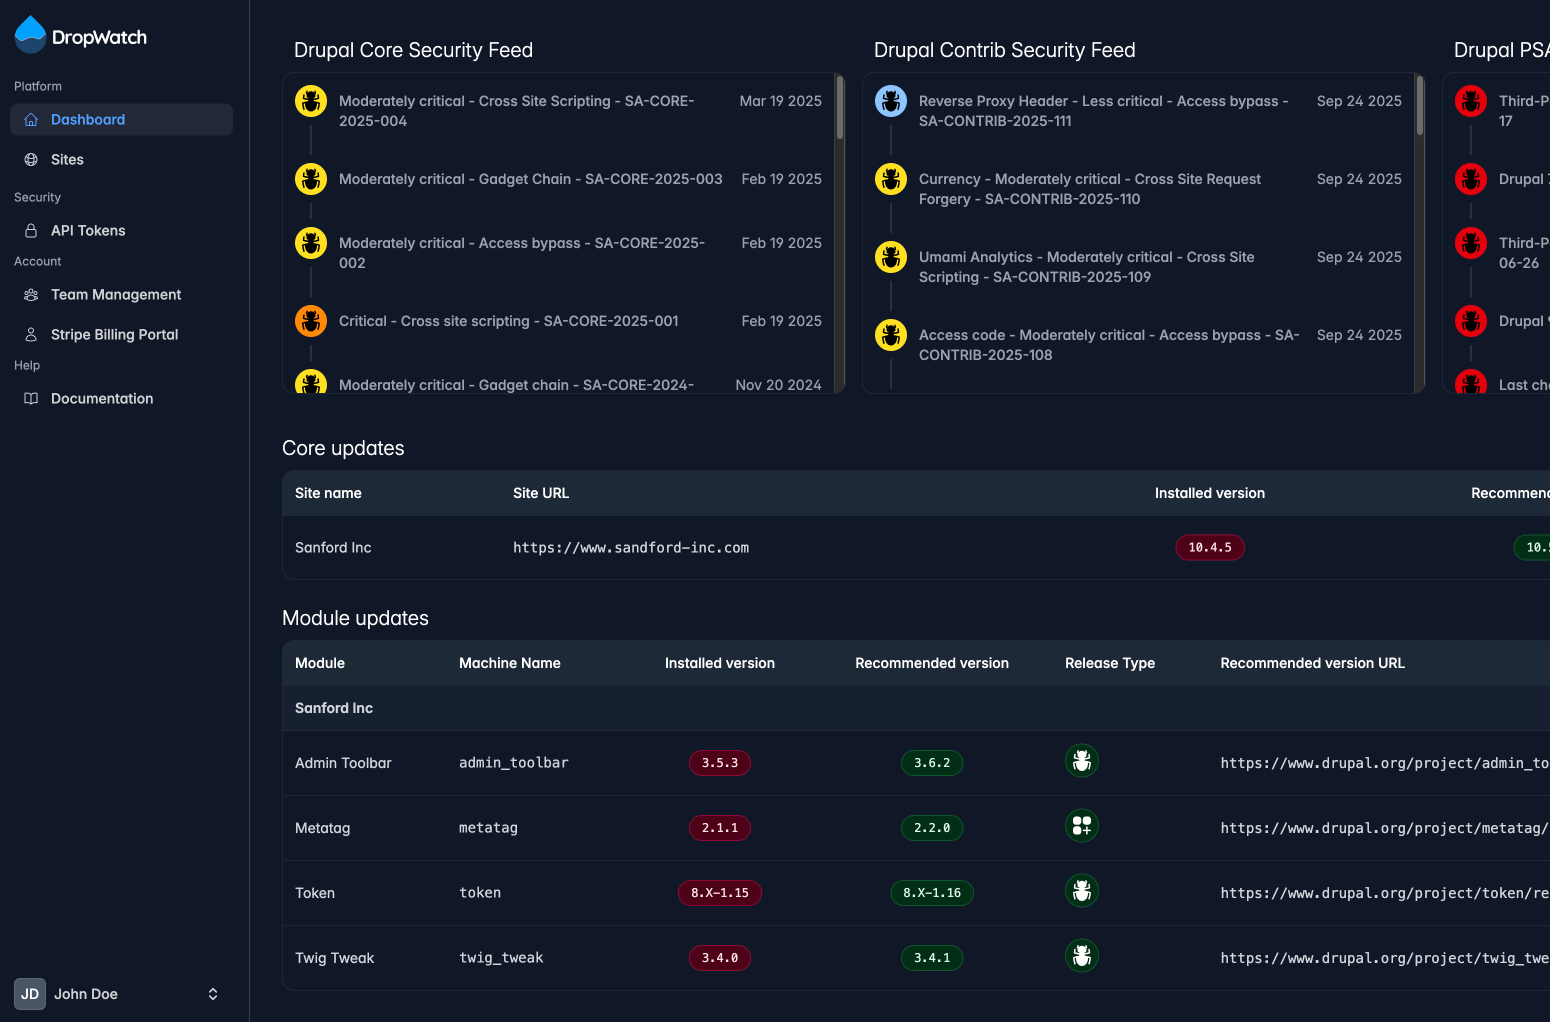The height and width of the screenshot is (1022, 1550).
Task: Click the orange critical bug icon for SA-CORE-2025-001
Action: 311,321
